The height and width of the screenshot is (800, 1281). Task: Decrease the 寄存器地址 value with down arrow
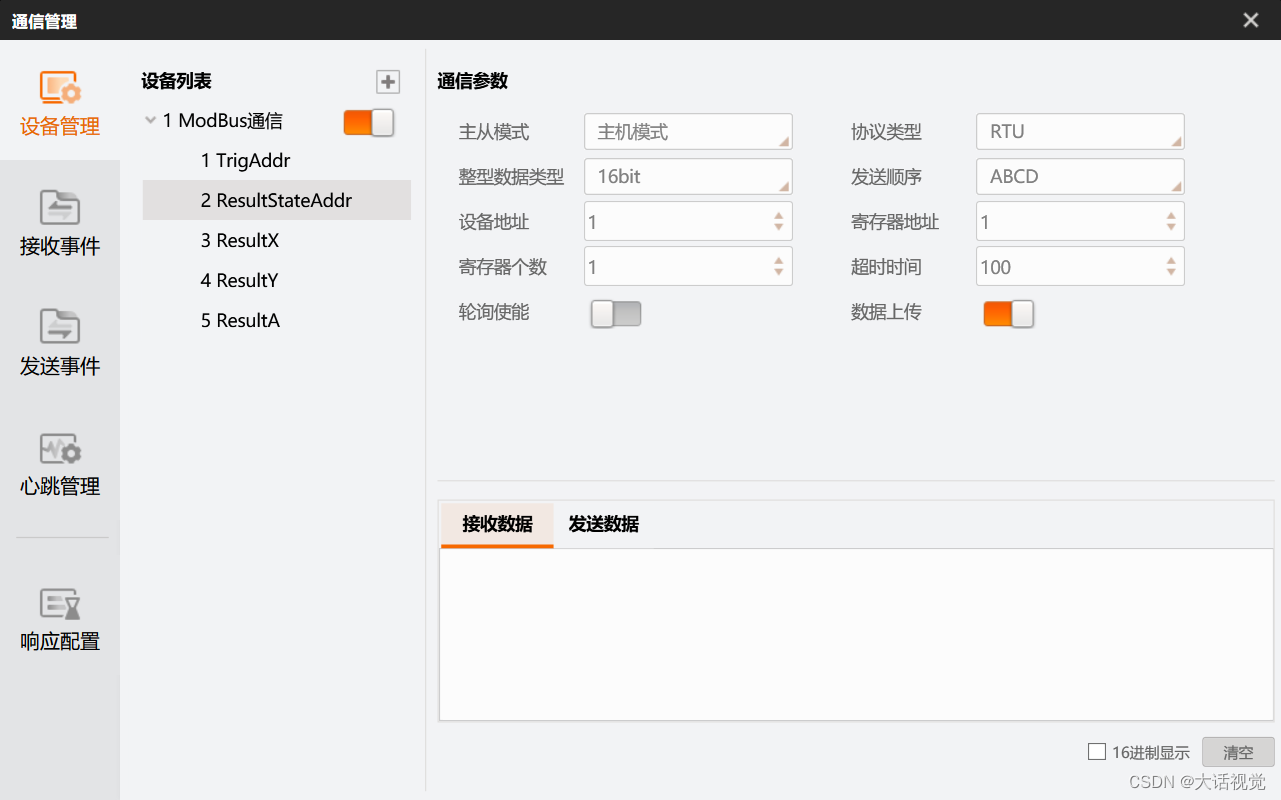(1171, 228)
